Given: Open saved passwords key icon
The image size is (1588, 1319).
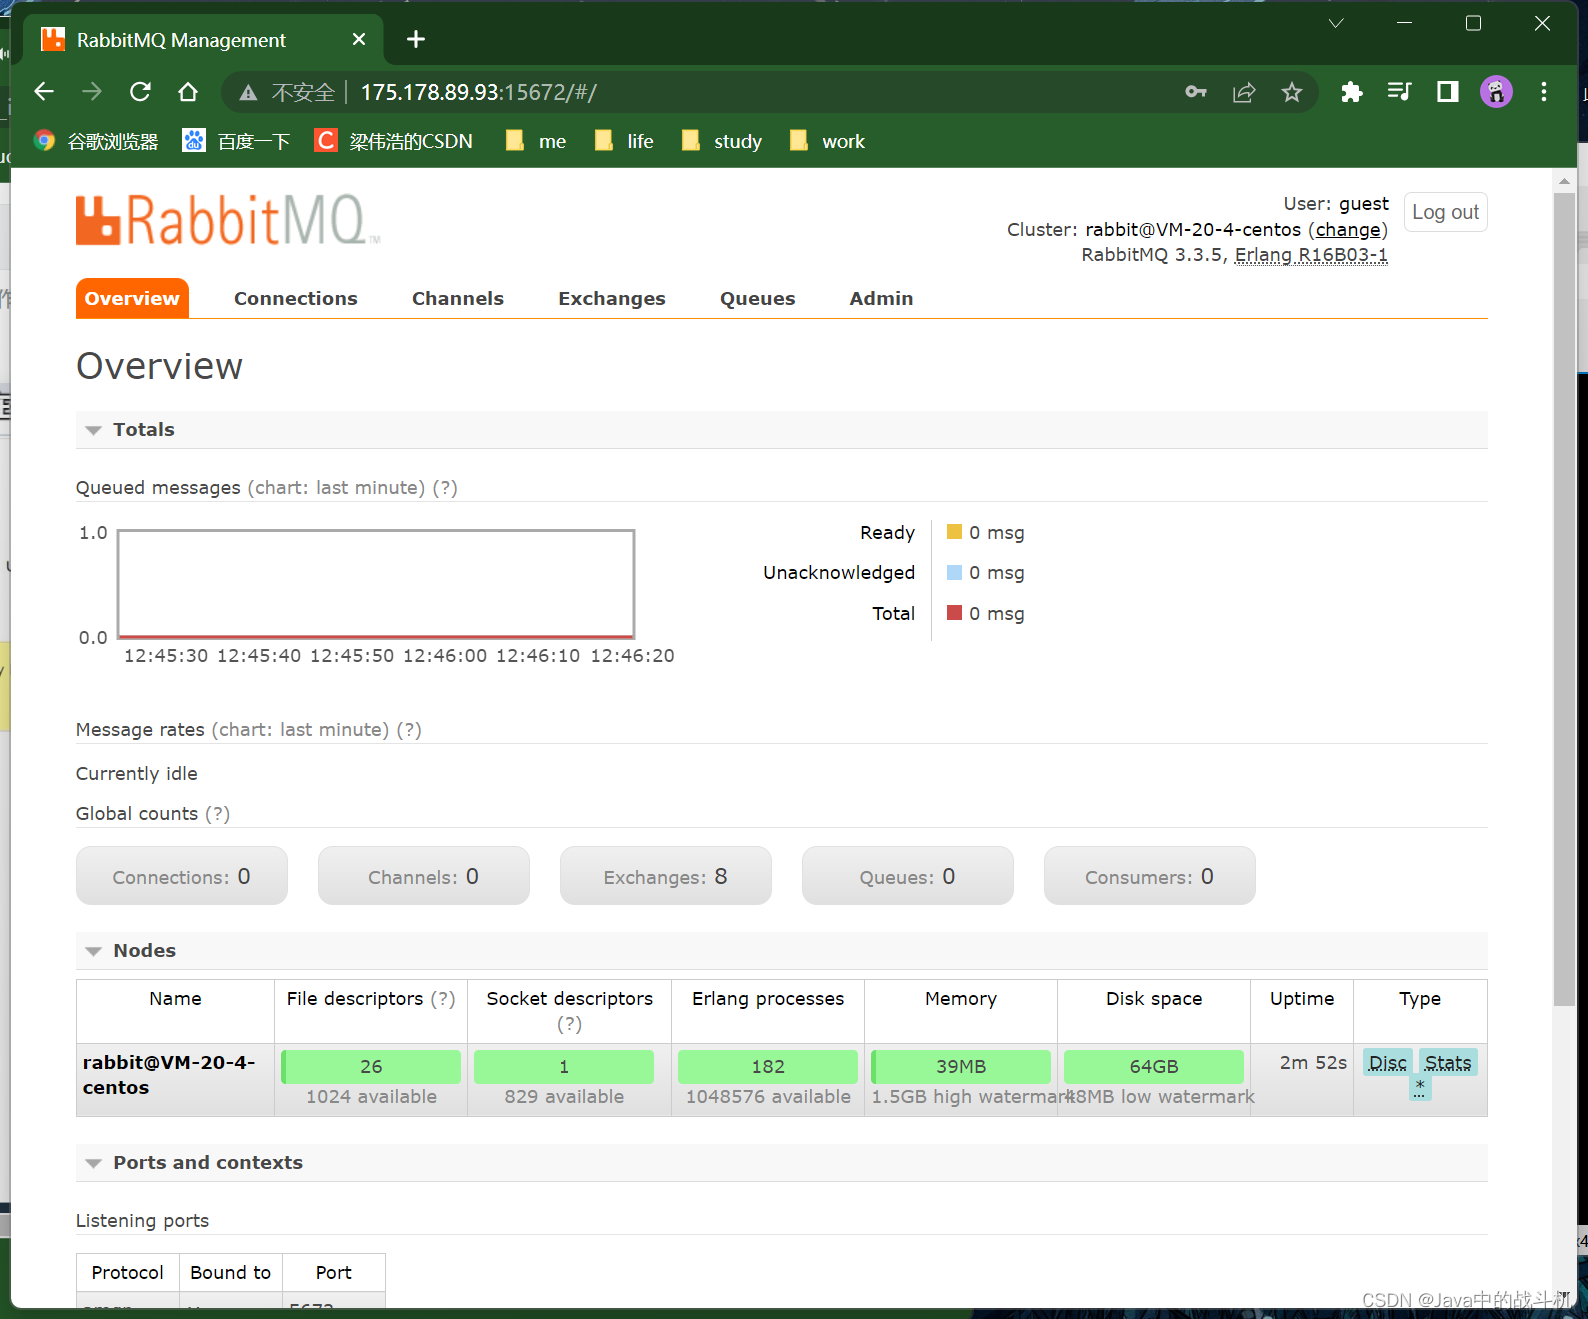Looking at the screenshot, I should coord(1196,92).
